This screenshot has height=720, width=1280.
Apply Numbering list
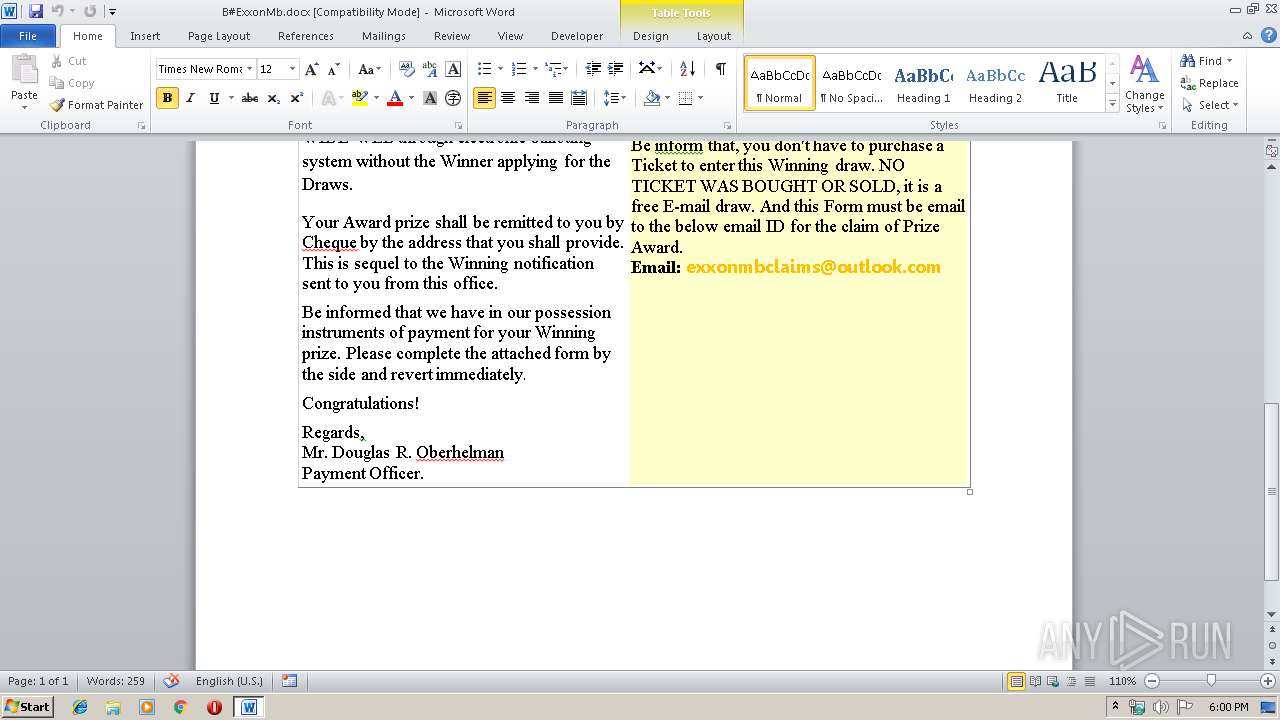[x=518, y=69]
